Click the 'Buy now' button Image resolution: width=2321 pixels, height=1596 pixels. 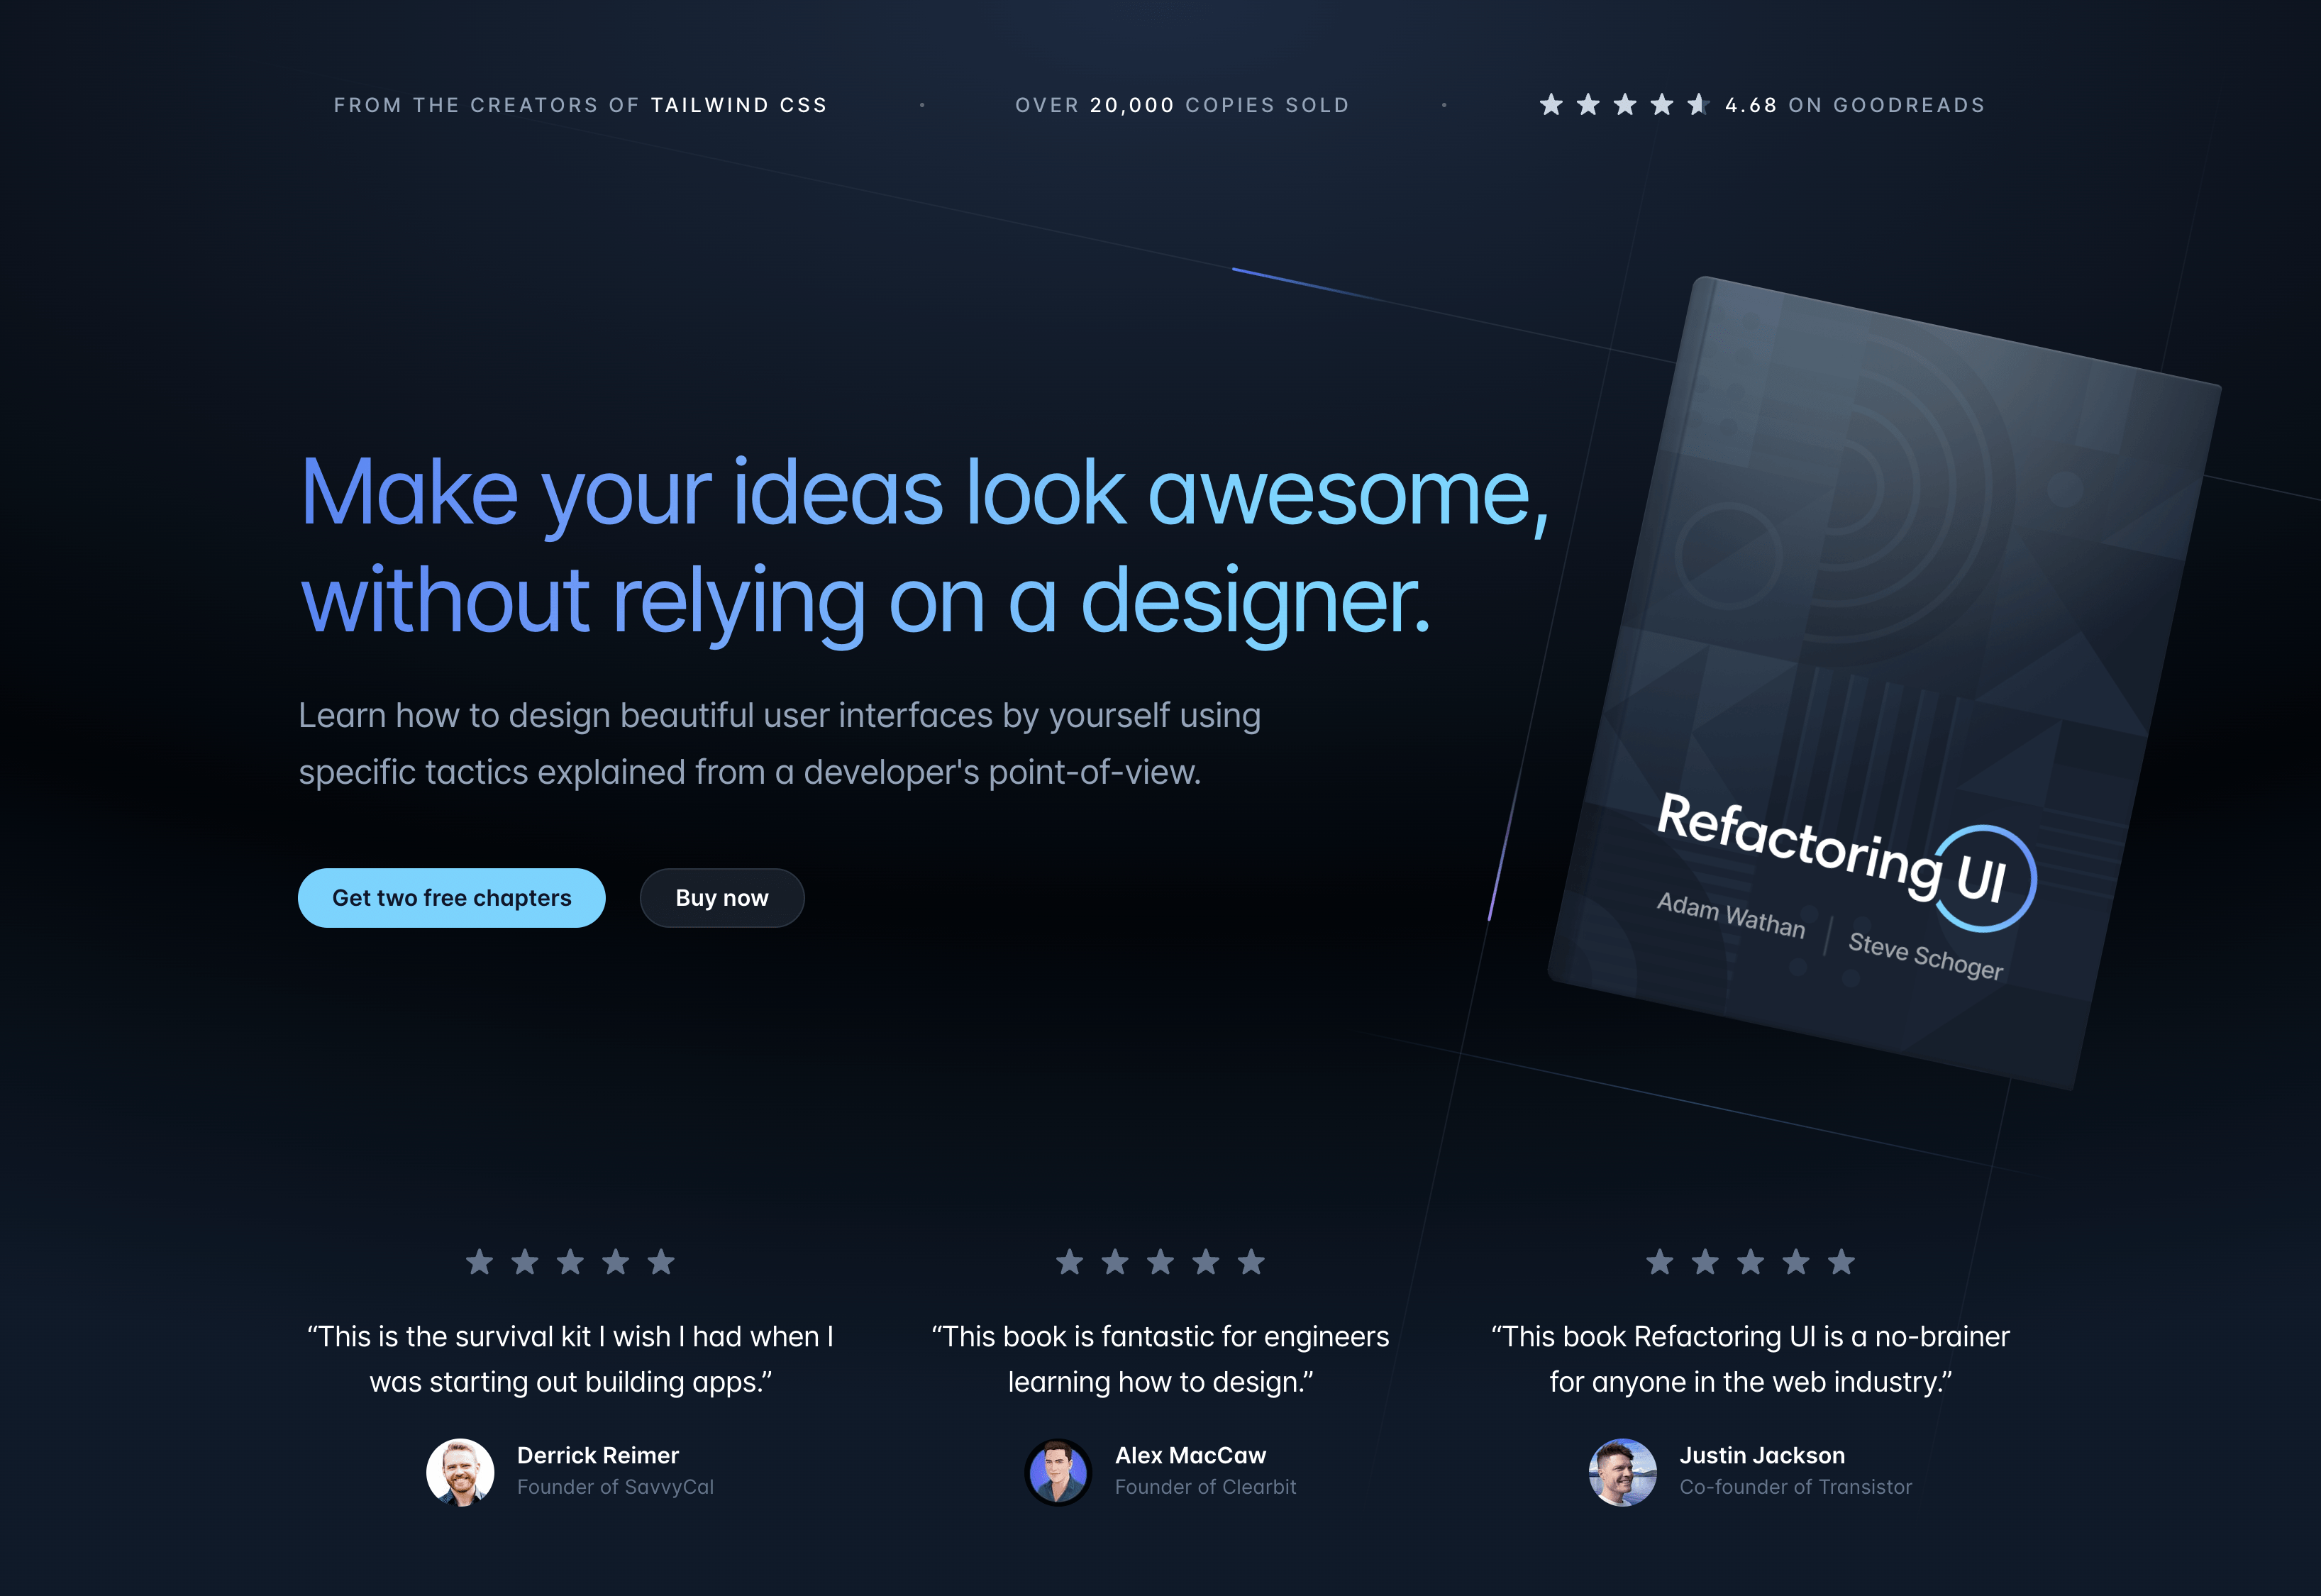(721, 897)
